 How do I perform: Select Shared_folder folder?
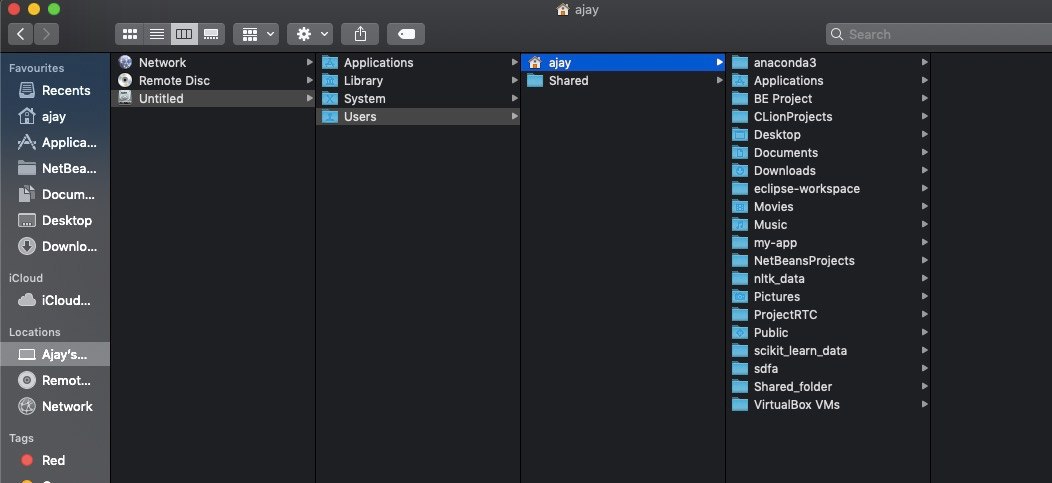(829, 387)
